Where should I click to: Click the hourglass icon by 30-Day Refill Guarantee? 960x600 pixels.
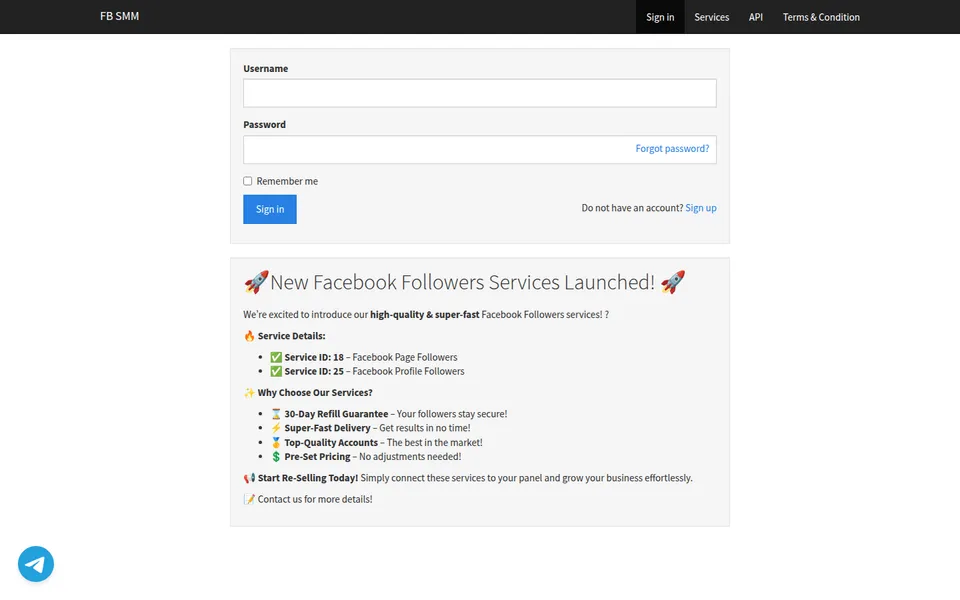pyautogui.click(x=276, y=414)
